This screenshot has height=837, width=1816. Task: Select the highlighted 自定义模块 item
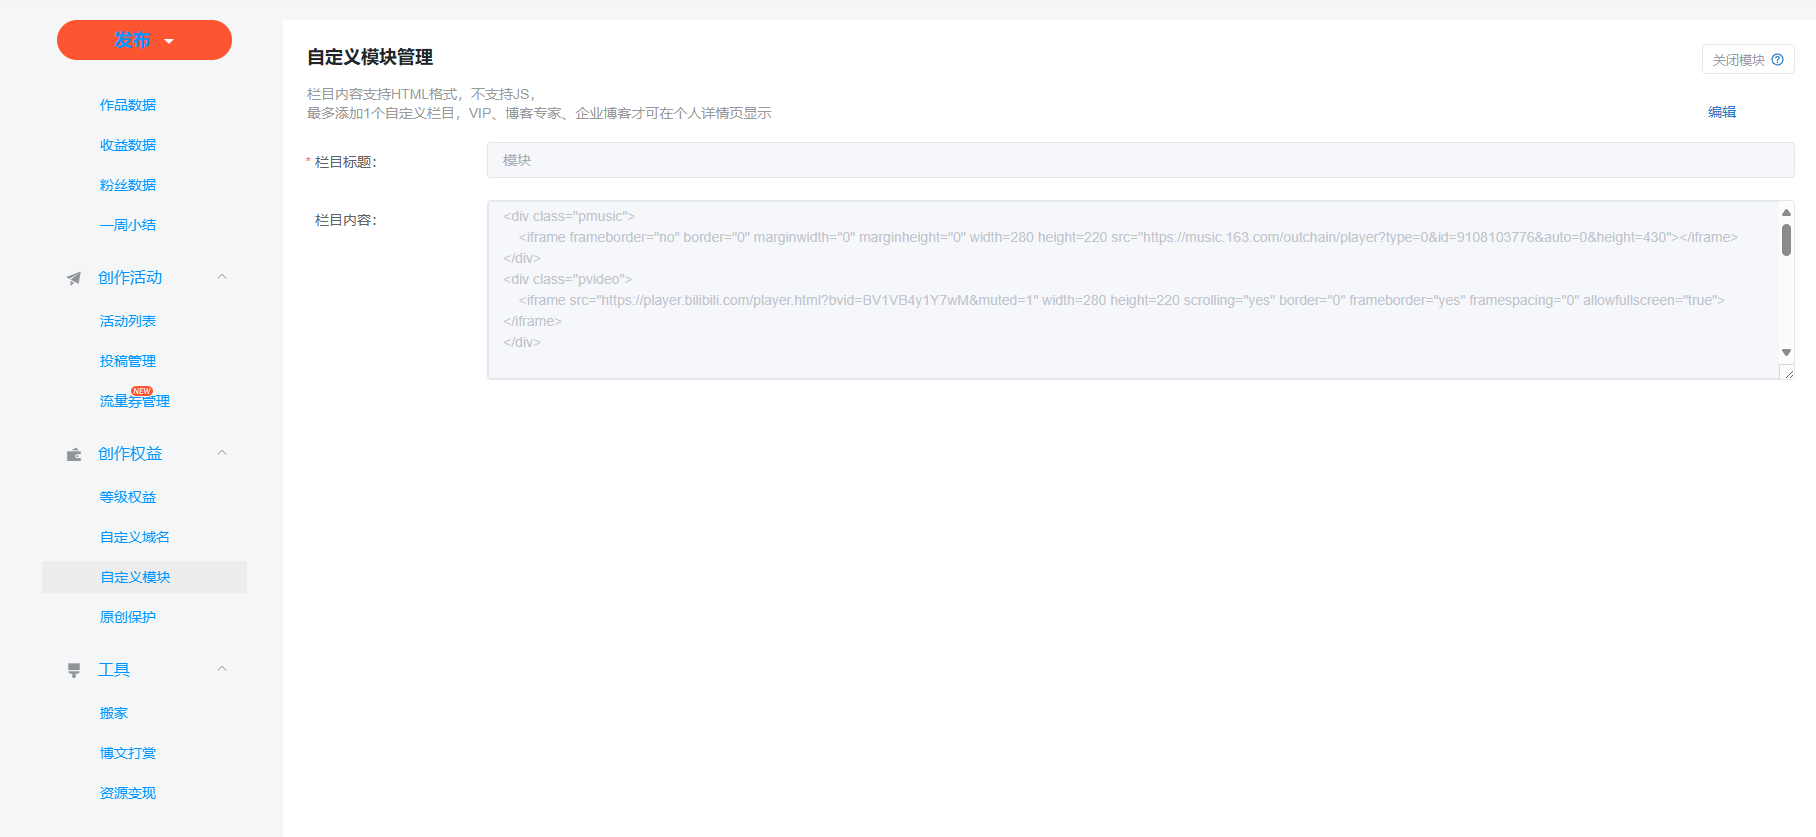(x=144, y=577)
